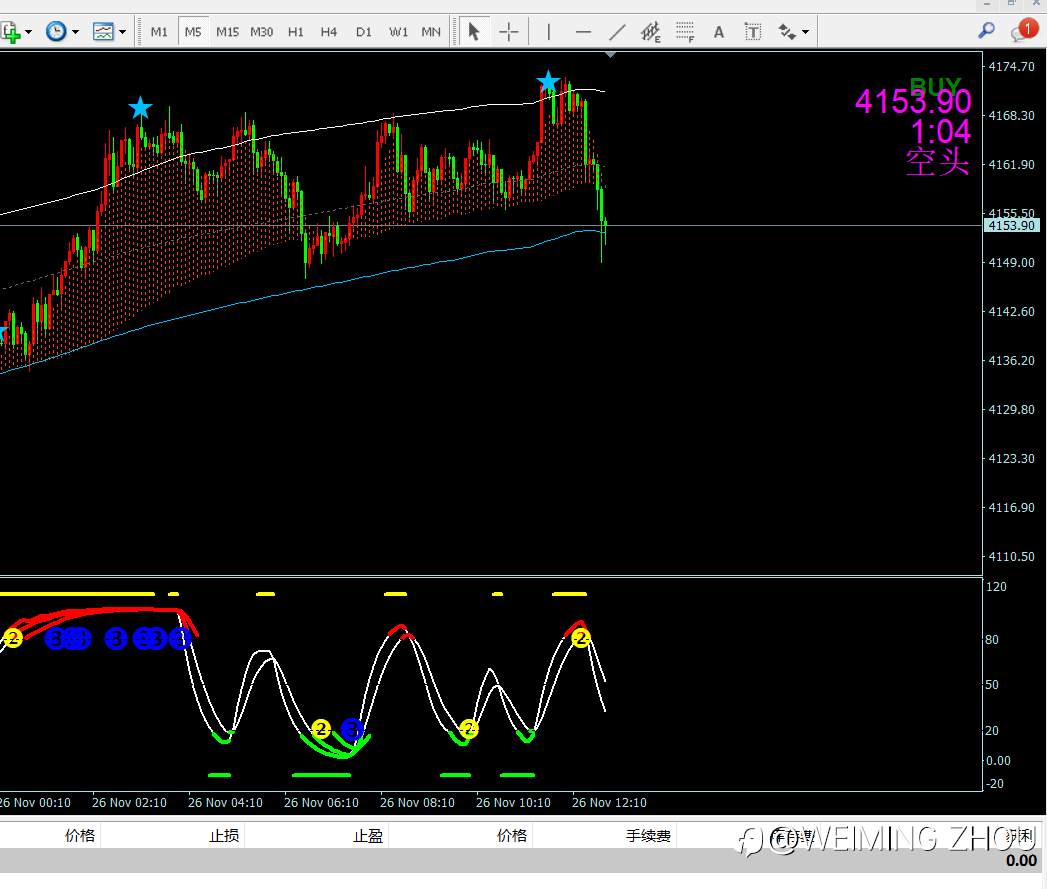Switch chart to M1 timeframe
This screenshot has height=889, width=1047.
159,31
